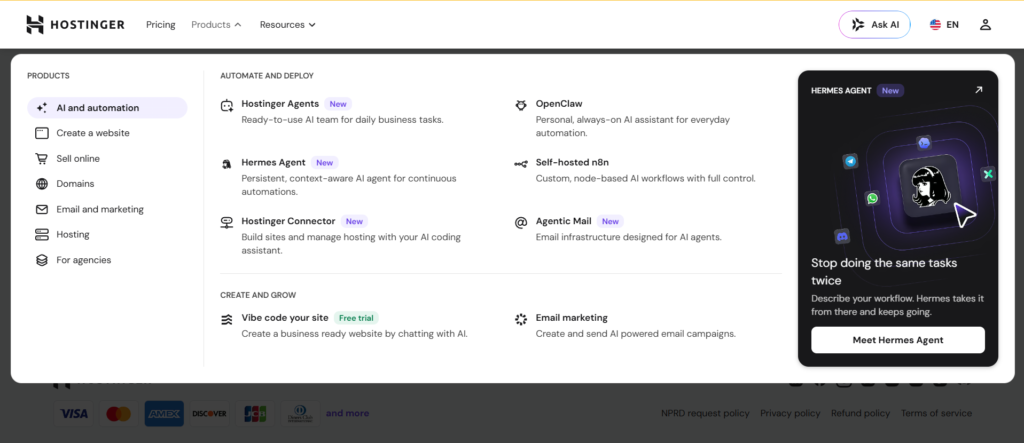Image resolution: width=1024 pixels, height=443 pixels.
Task: Click the Mastercard payment logo
Action: coord(119,414)
